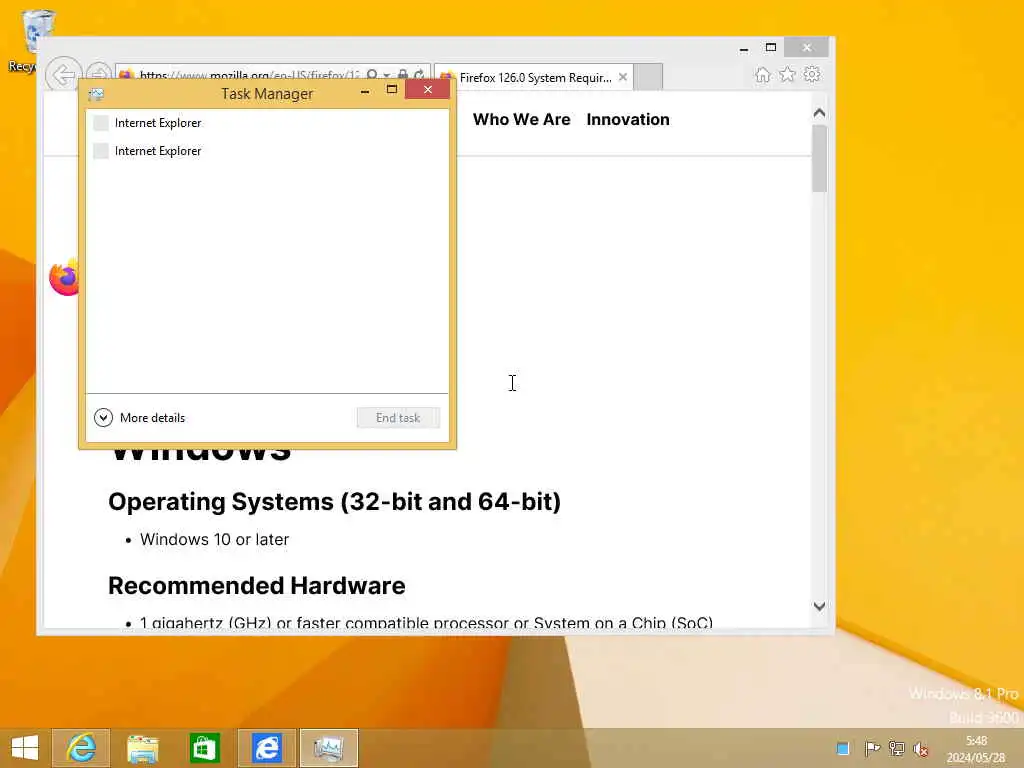This screenshot has height=768, width=1024.
Task: Go back with Internet Explorer's back arrow
Action: [x=63, y=75]
